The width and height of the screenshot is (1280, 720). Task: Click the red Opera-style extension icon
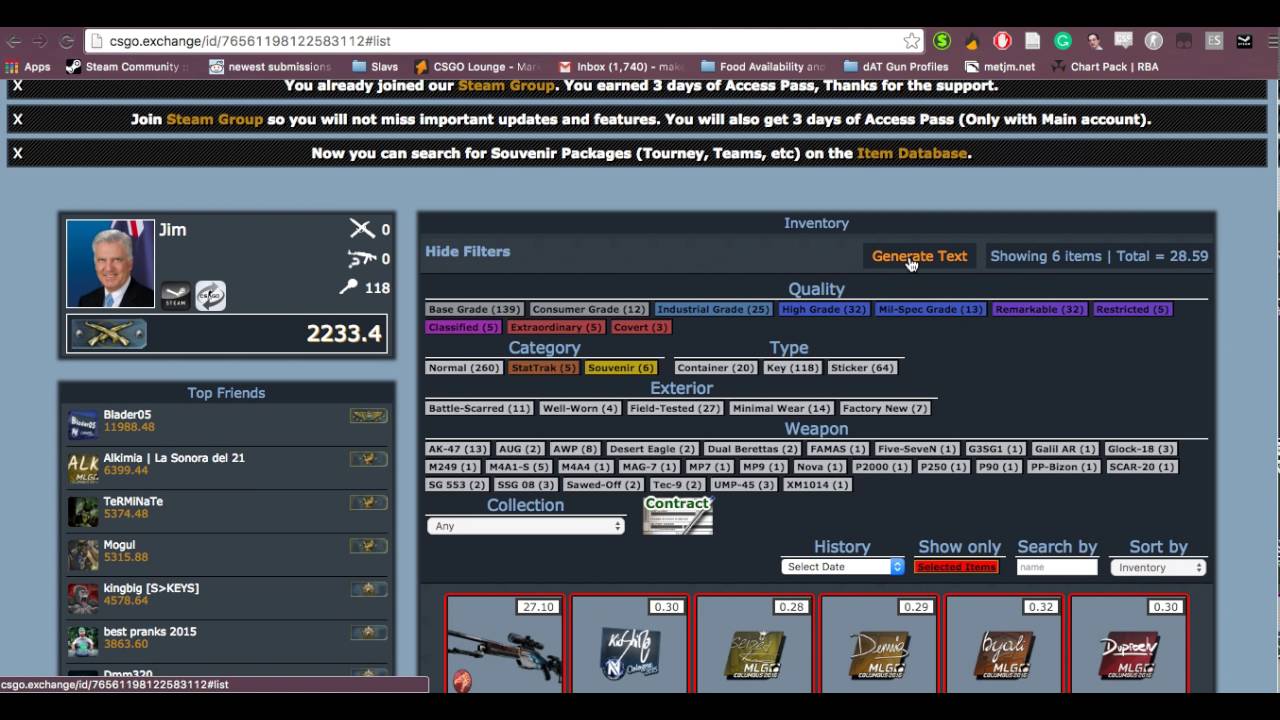pos(1002,41)
